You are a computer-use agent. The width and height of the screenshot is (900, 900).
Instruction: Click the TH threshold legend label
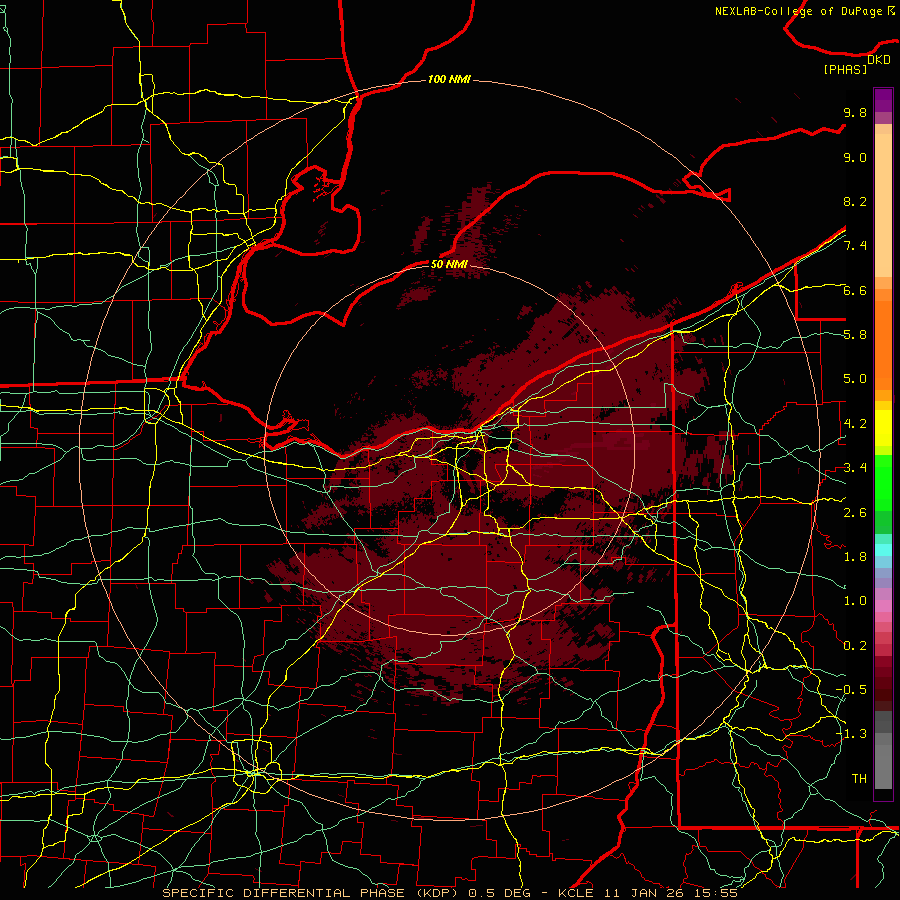click(x=859, y=778)
